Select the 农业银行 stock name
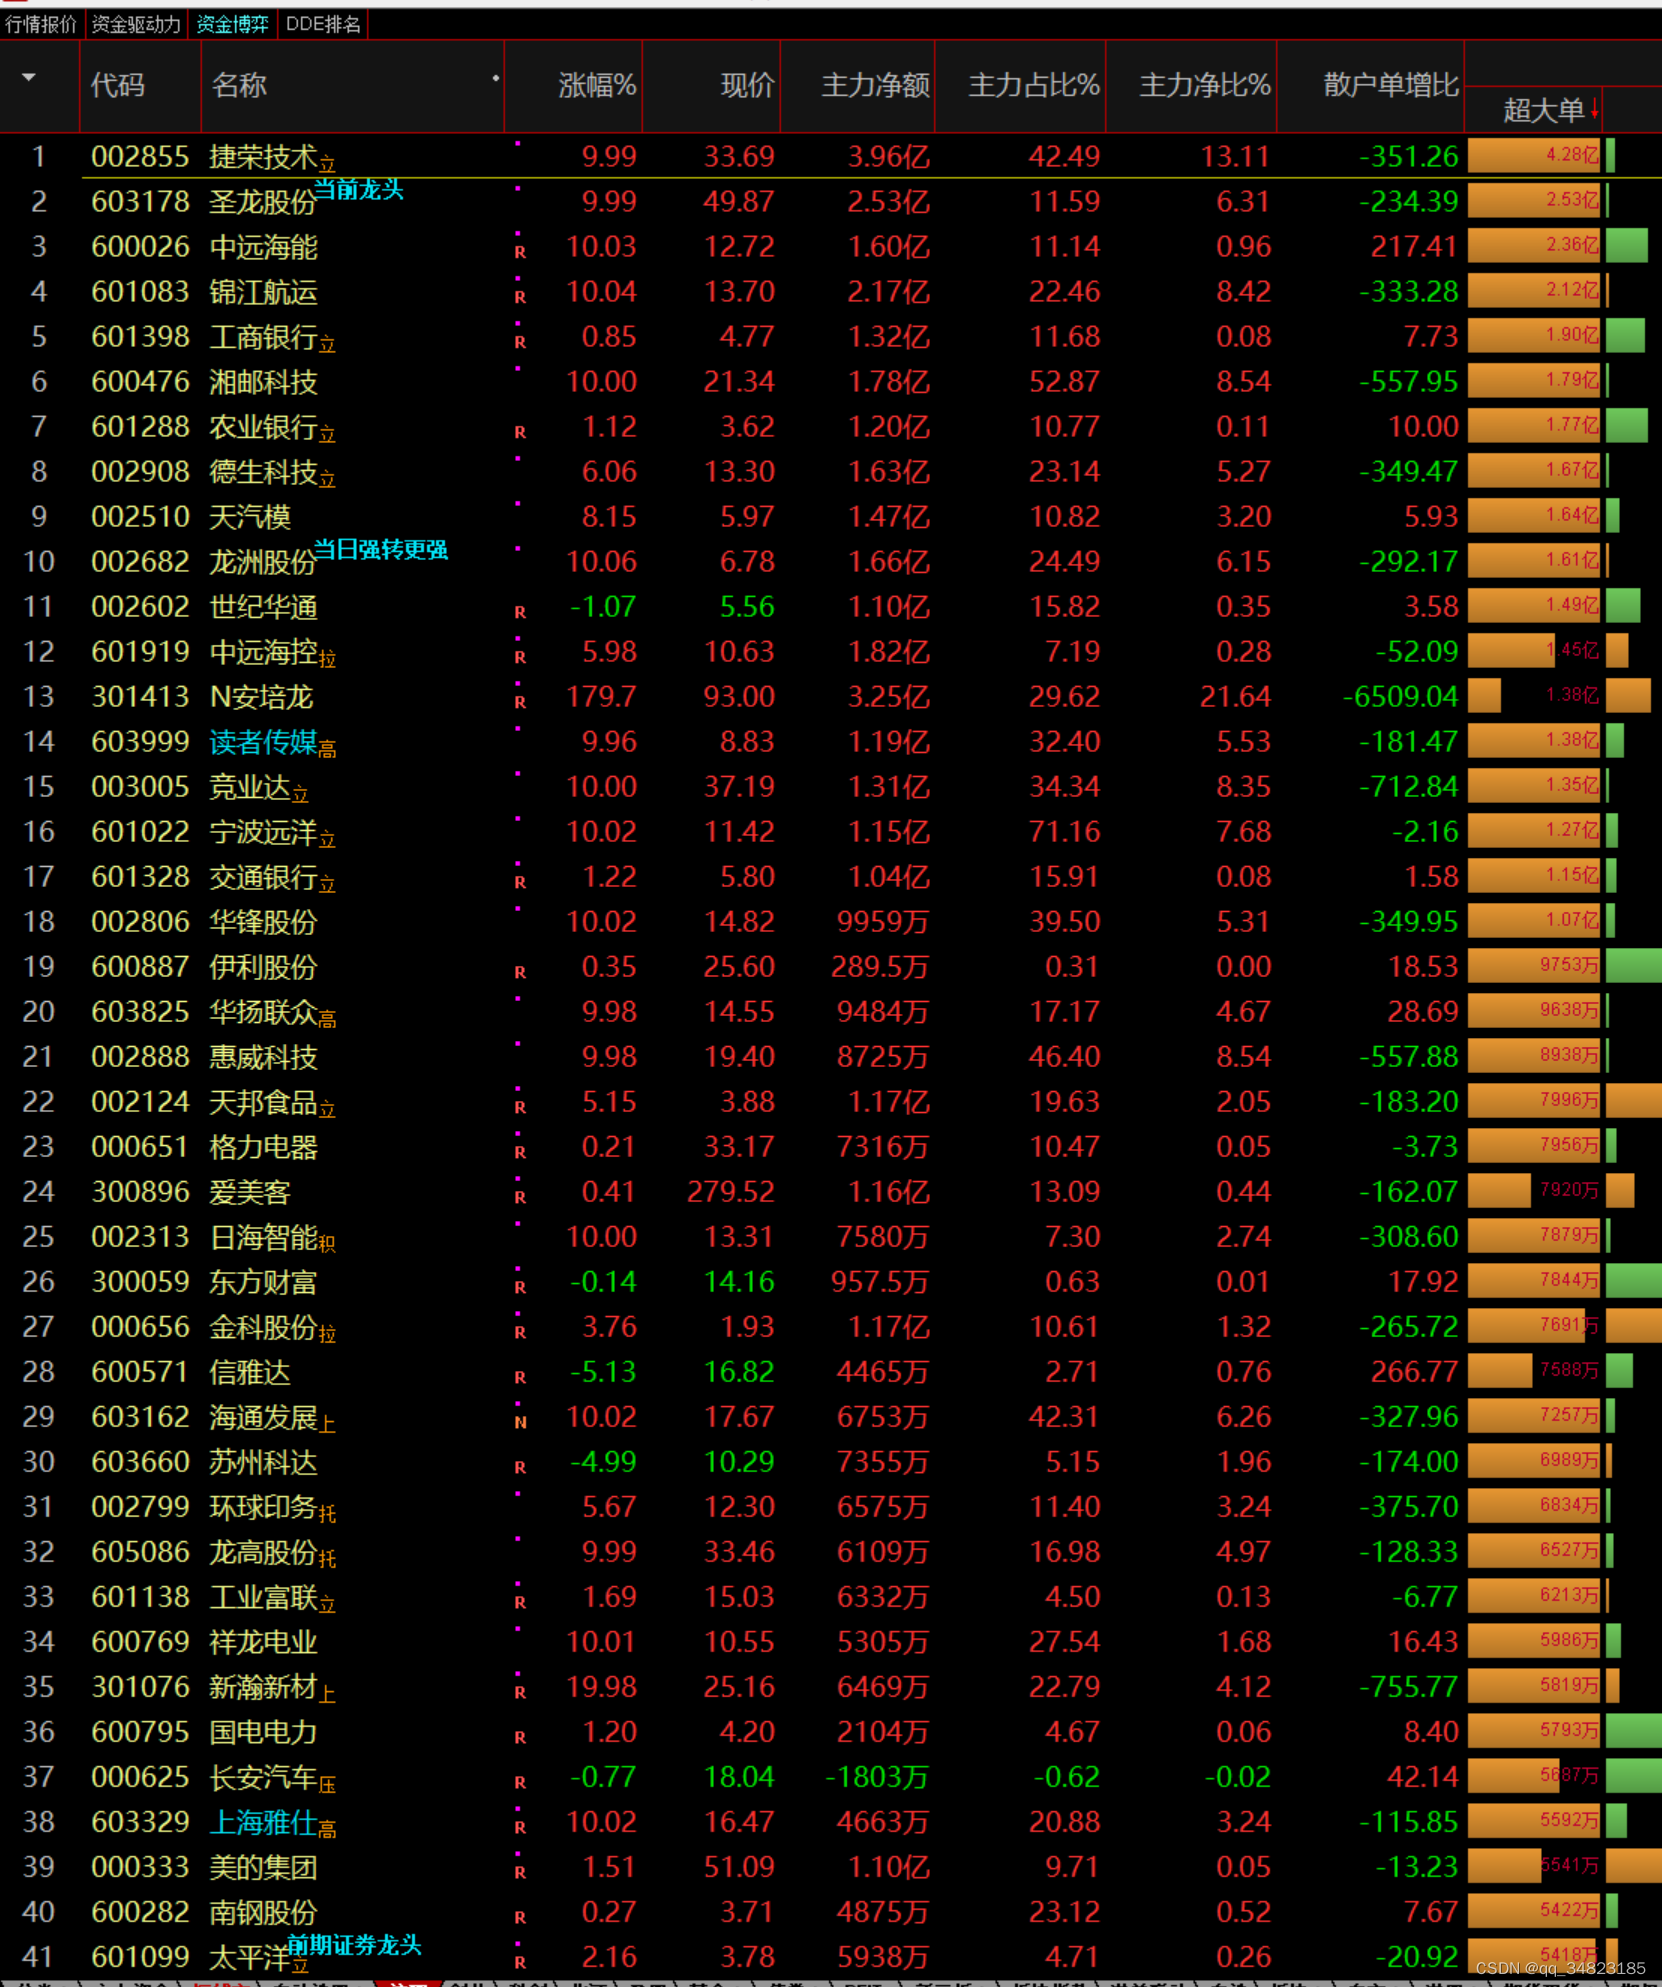The width and height of the screenshot is (1662, 1987). tap(263, 427)
